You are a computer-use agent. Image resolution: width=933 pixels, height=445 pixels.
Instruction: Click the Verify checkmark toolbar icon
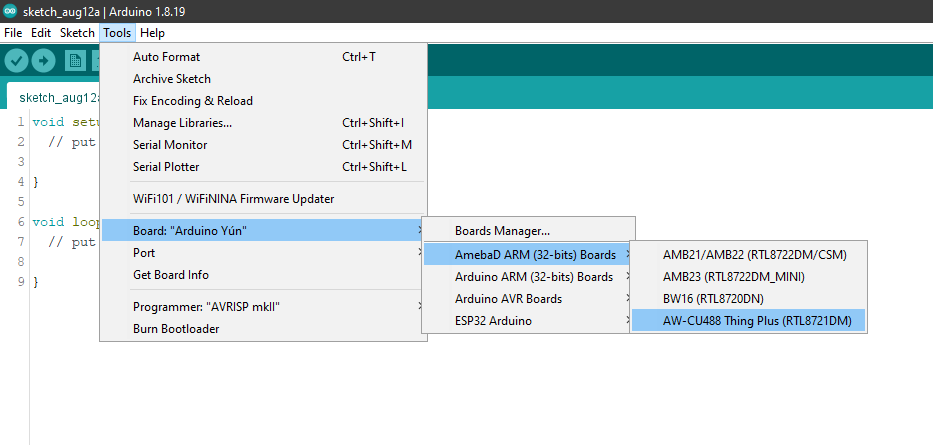(x=17, y=61)
